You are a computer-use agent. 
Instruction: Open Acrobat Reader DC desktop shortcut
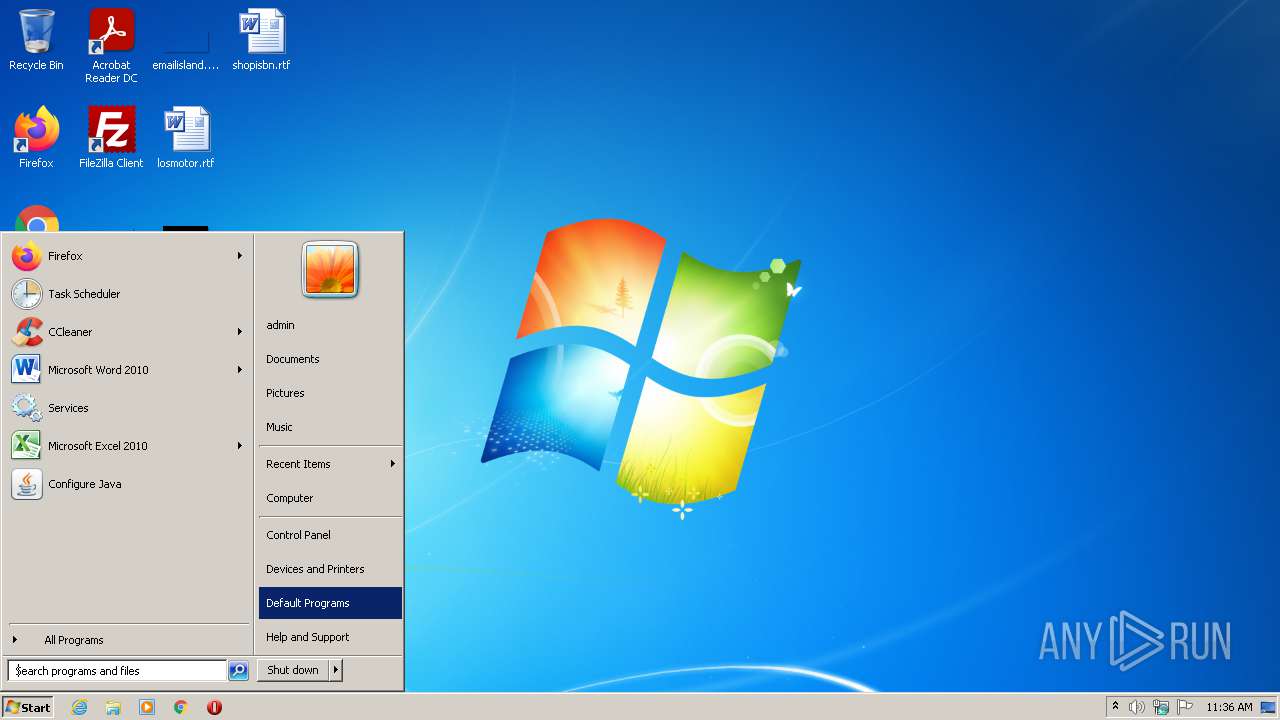pos(111,46)
